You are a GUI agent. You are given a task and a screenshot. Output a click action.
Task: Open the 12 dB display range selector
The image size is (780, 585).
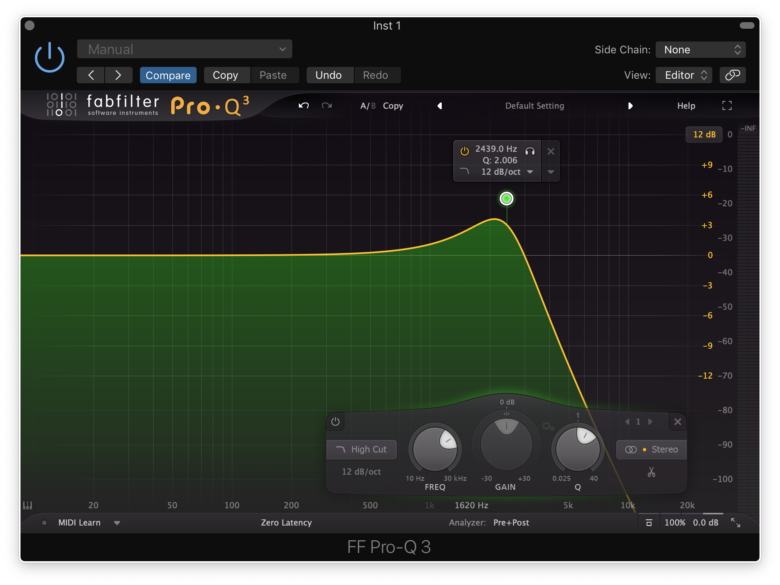pyautogui.click(x=704, y=134)
